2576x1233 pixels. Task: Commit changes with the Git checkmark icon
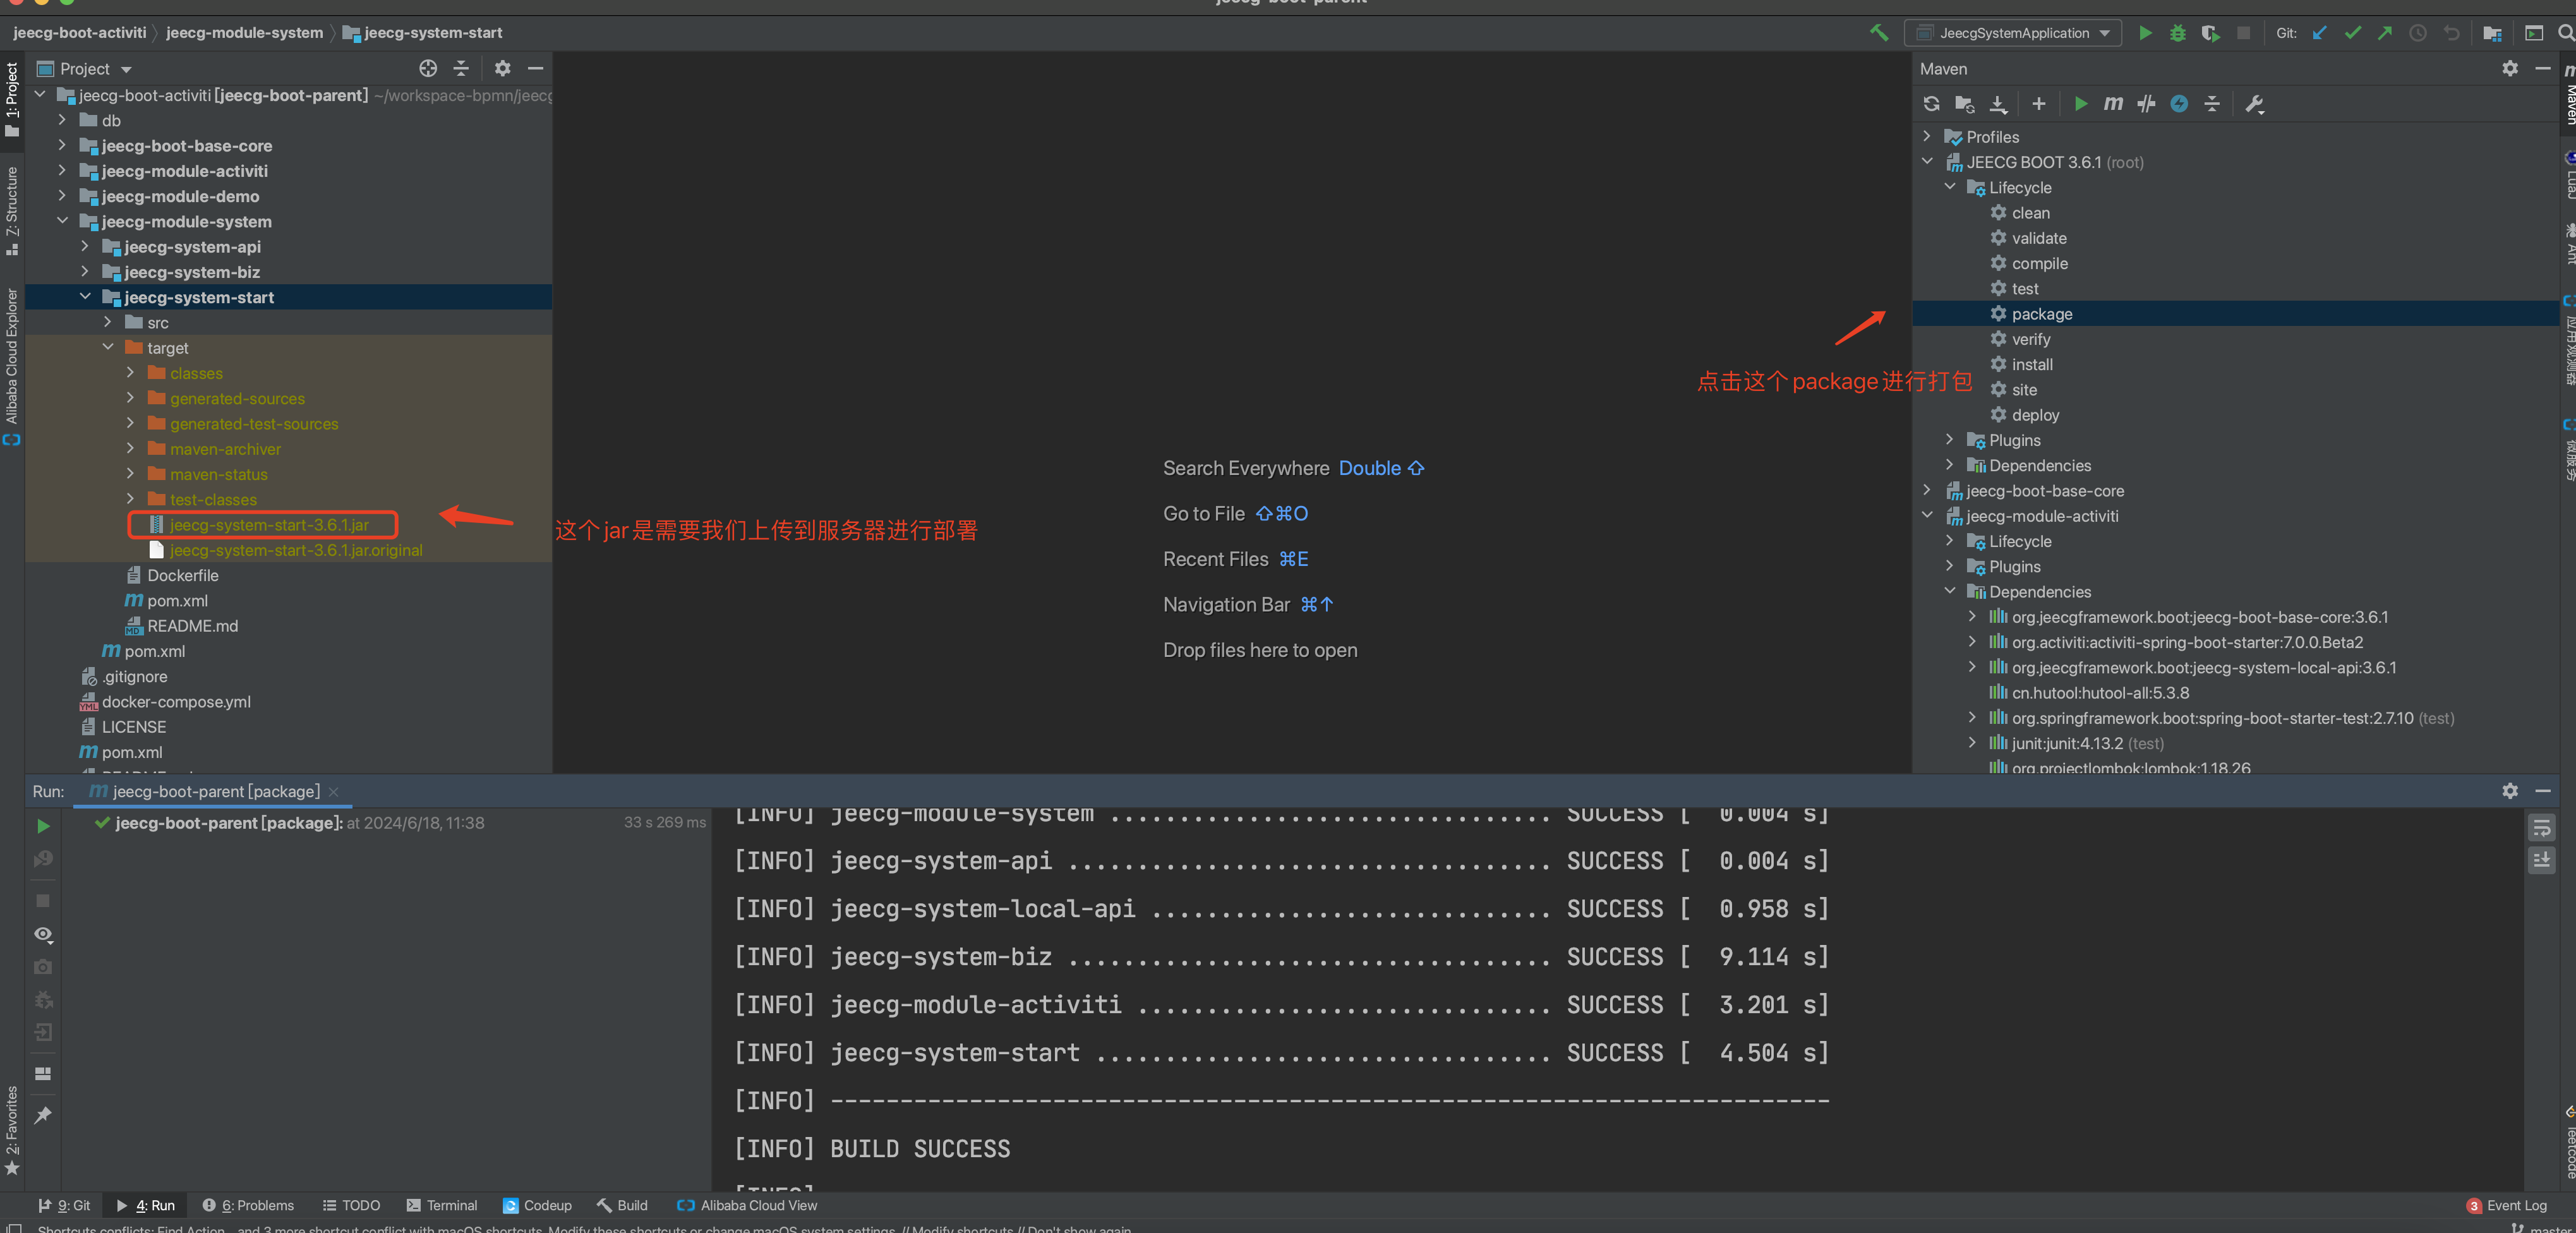2353,33
